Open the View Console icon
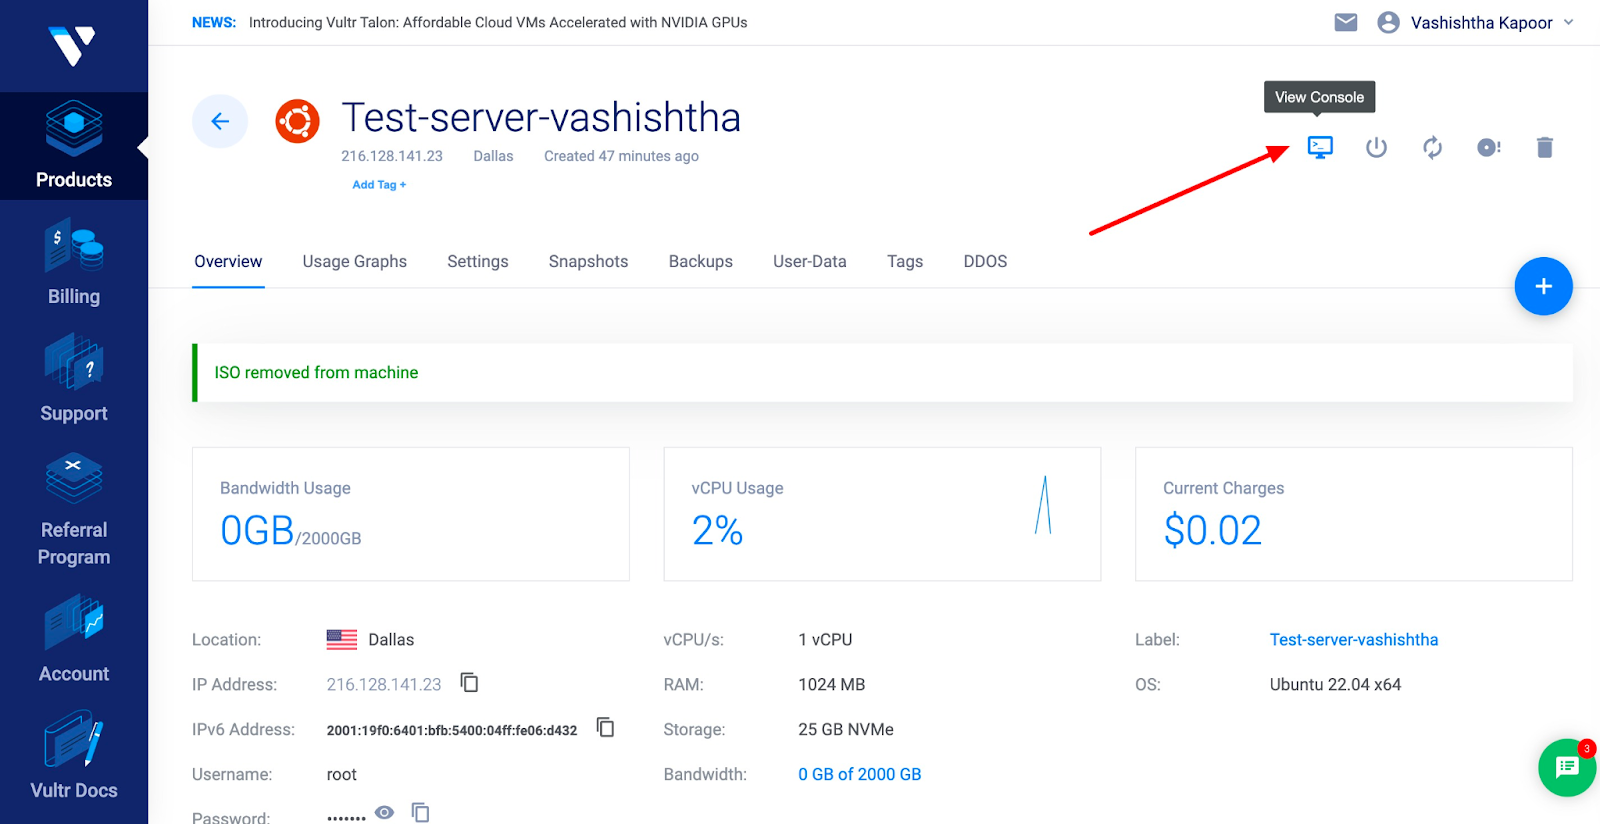This screenshot has width=1600, height=824. pyautogui.click(x=1320, y=148)
